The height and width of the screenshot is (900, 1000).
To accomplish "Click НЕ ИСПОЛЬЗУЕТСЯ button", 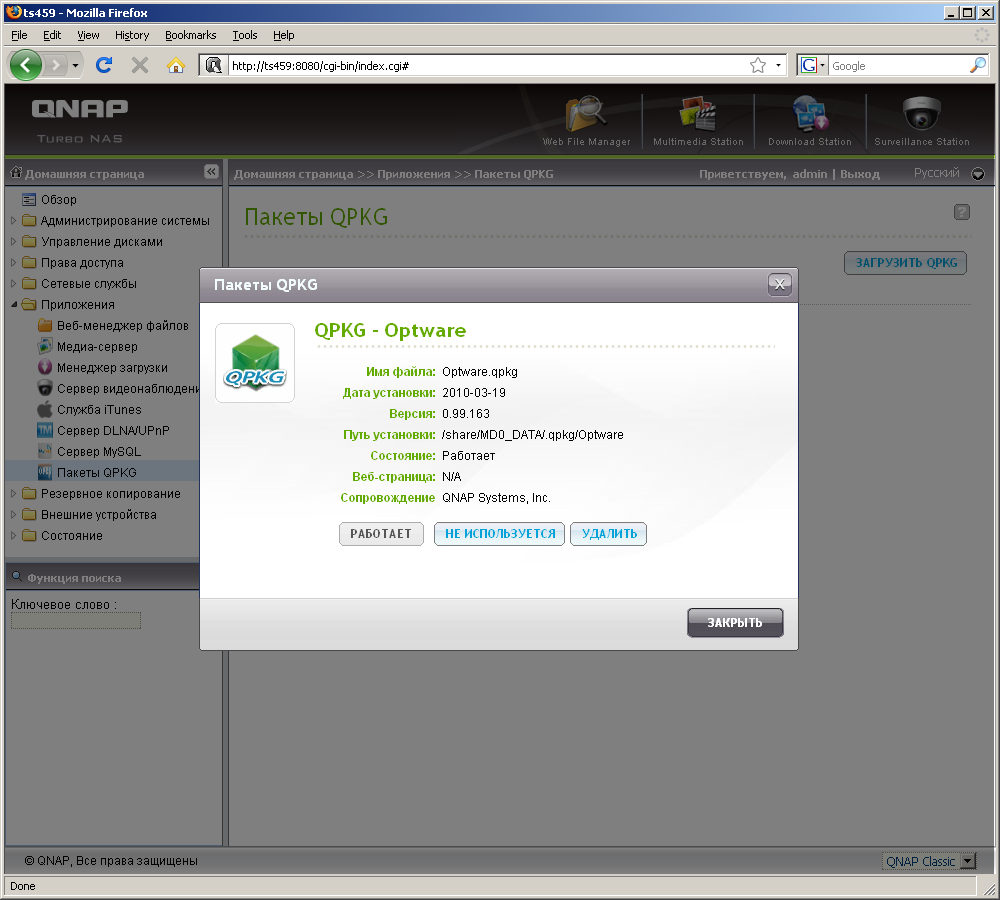I will (x=500, y=534).
